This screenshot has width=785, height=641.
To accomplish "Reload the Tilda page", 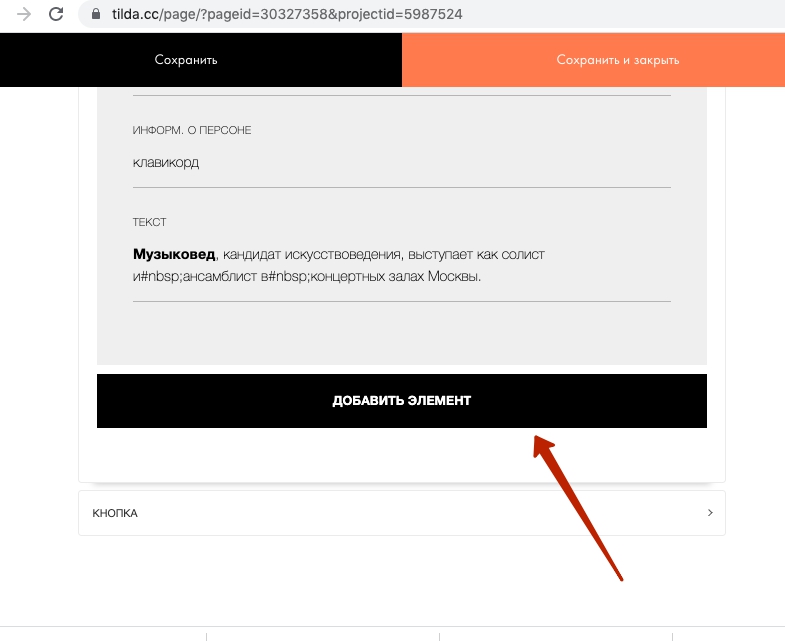I will [56, 14].
